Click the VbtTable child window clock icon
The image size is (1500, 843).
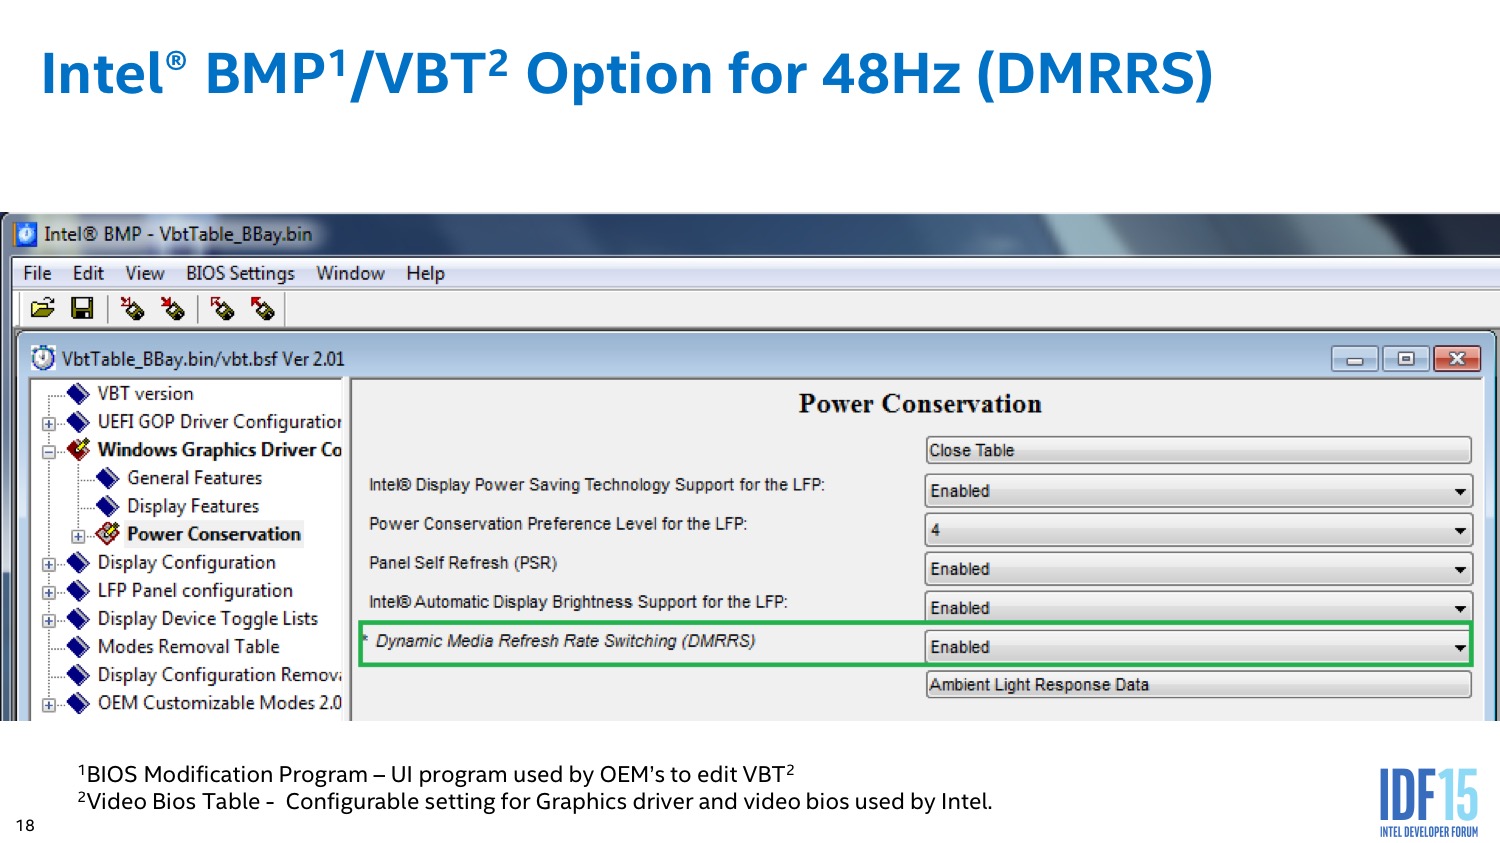pos(43,358)
